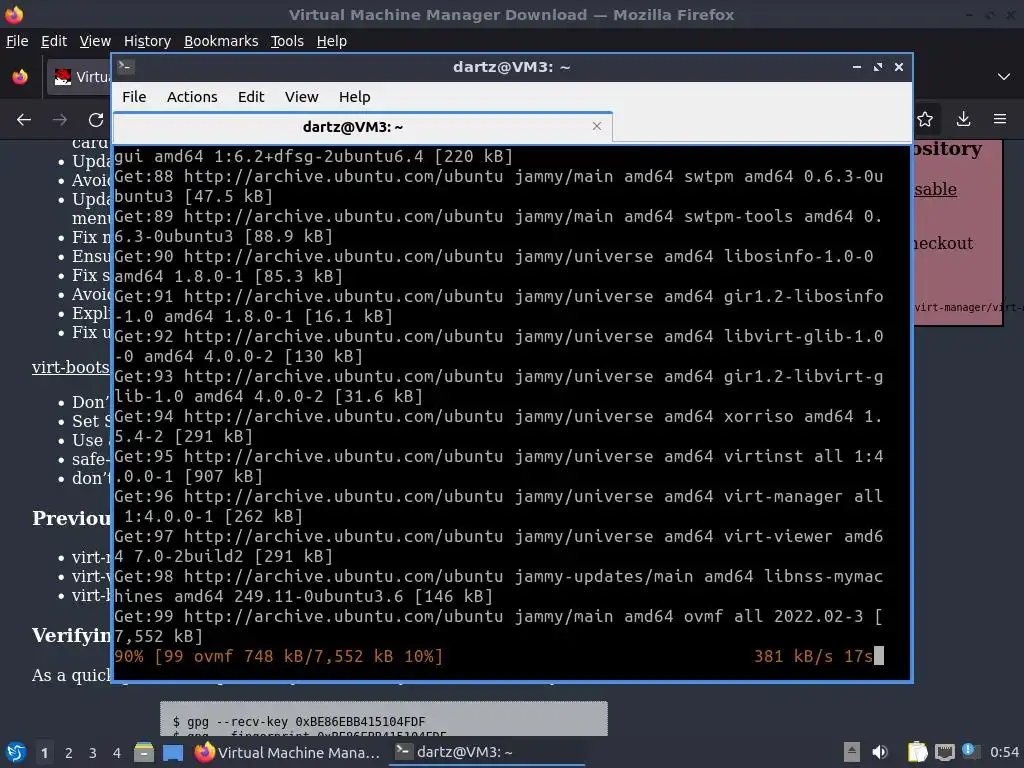
Task: Open terminal Help menu
Action: tap(354, 97)
